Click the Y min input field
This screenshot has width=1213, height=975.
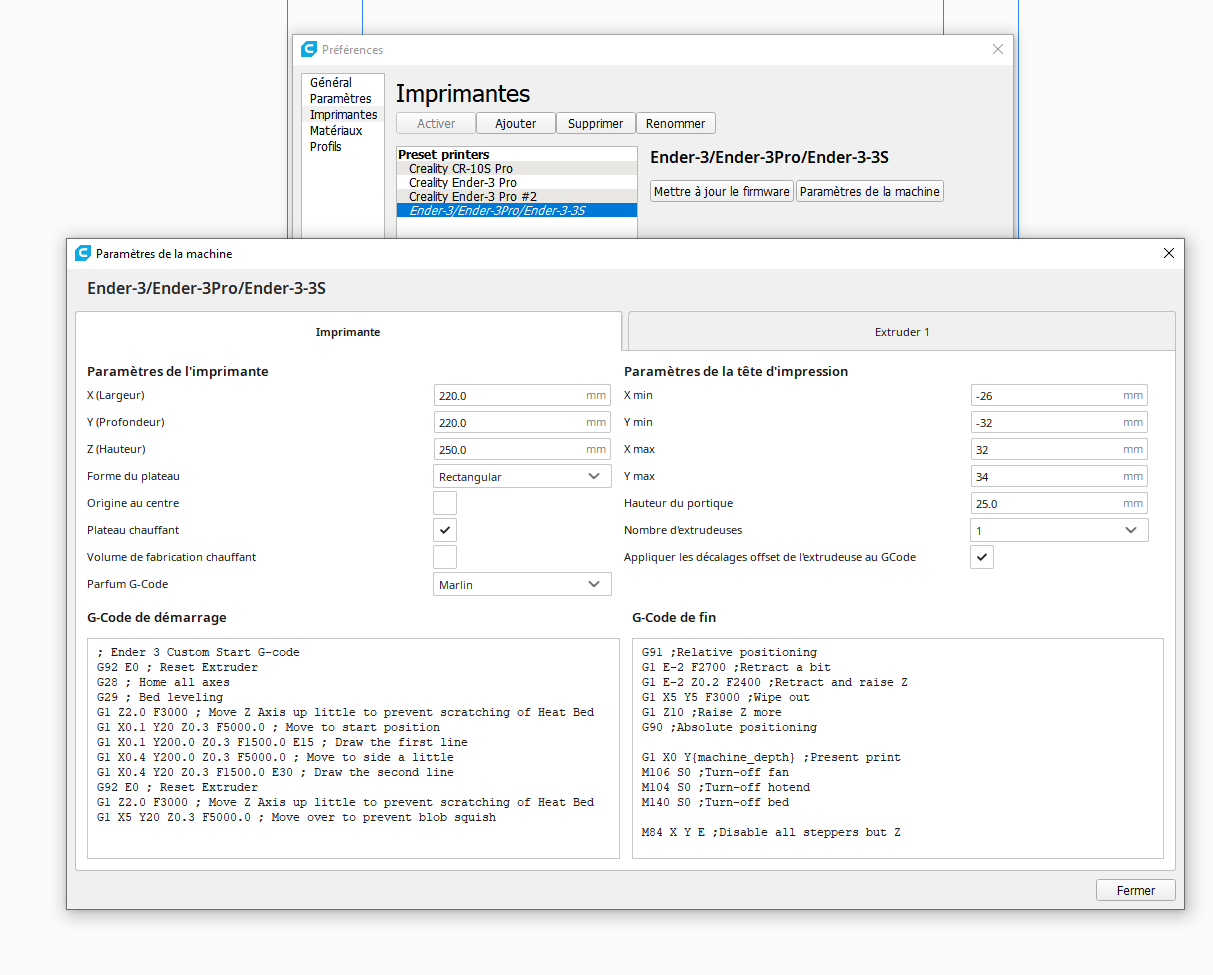pyautogui.click(x=1059, y=422)
